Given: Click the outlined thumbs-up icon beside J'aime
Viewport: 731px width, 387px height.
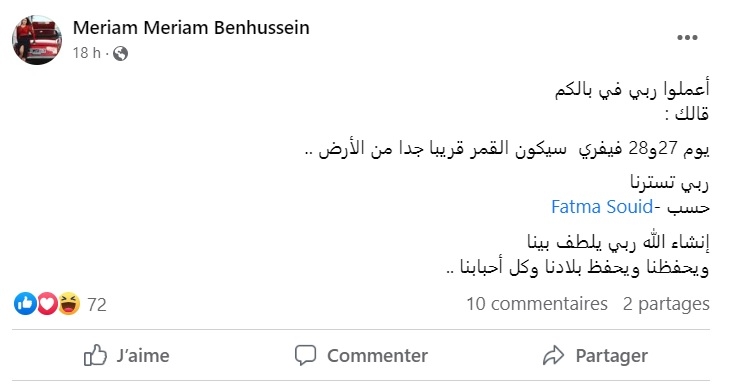Looking at the screenshot, I should coord(95,355).
